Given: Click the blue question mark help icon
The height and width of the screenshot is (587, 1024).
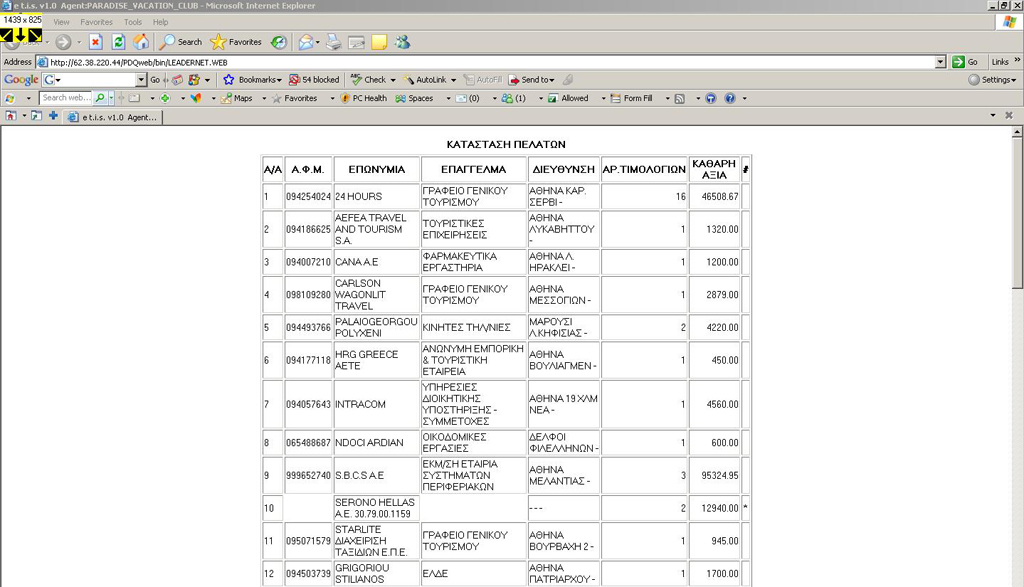Looking at the screenshot, I should (730, 99).
